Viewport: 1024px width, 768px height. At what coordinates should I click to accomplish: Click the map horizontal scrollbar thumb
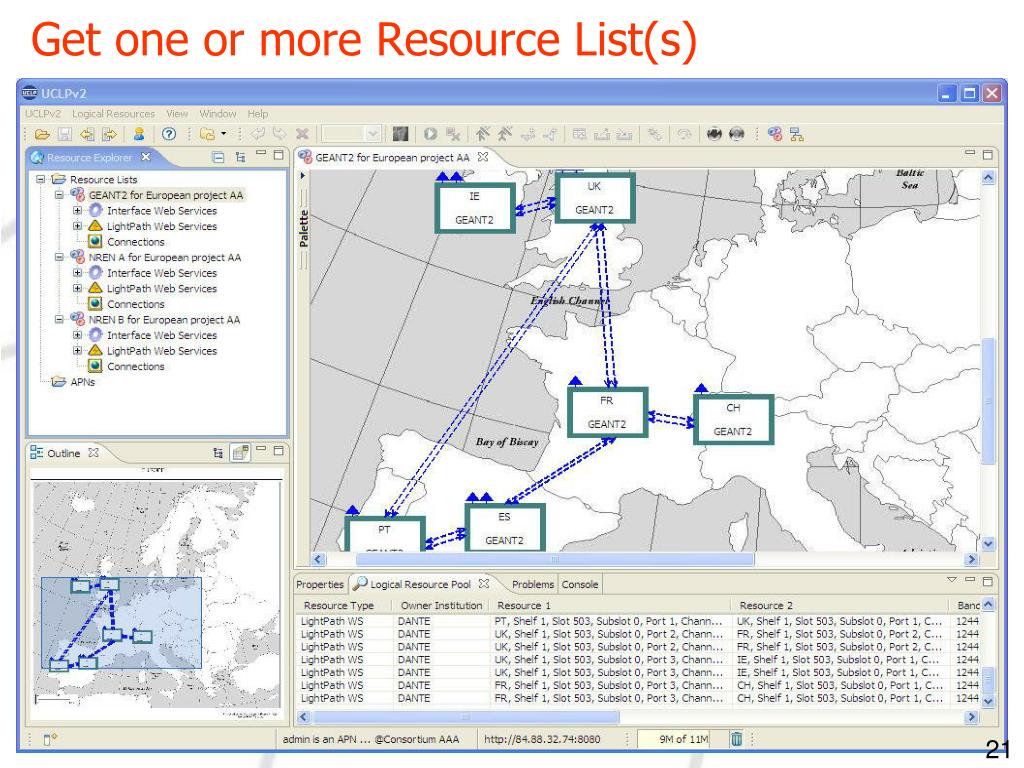coord(554,560)
